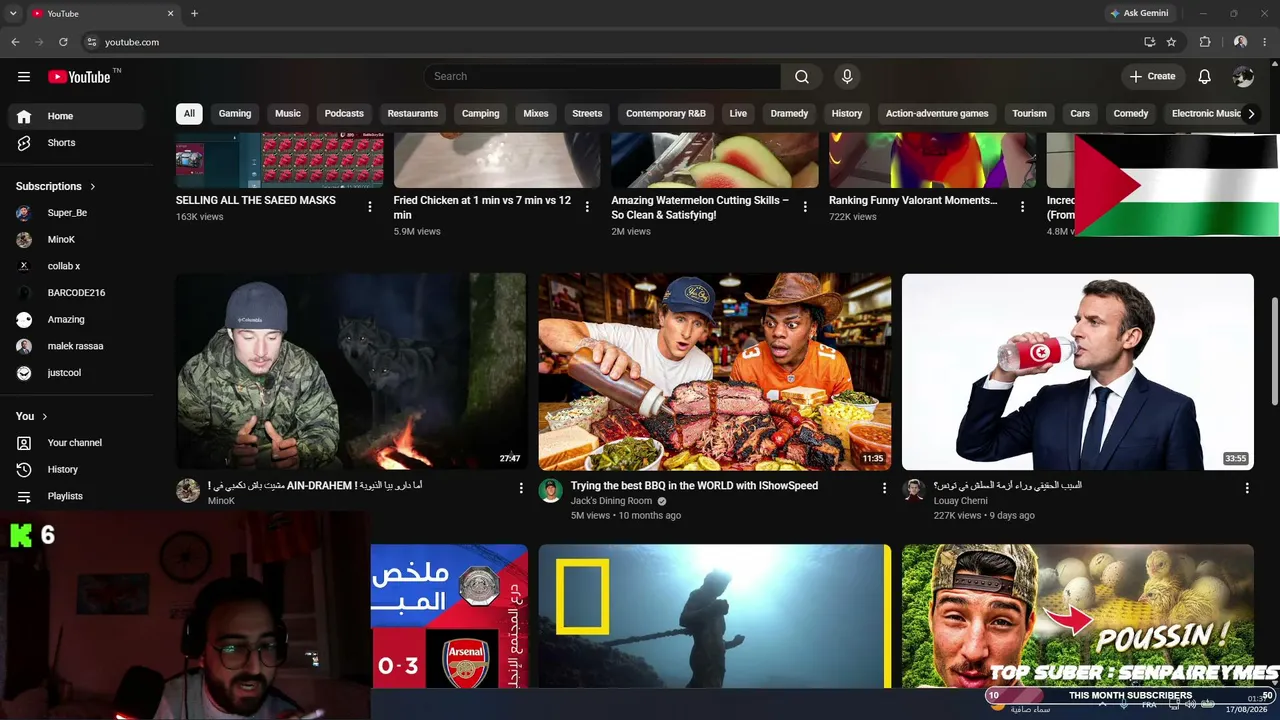This screenshot has height=720, width=1280.
Task: Open the Louay Cherni channel name
Action: [x=961, y=501]
